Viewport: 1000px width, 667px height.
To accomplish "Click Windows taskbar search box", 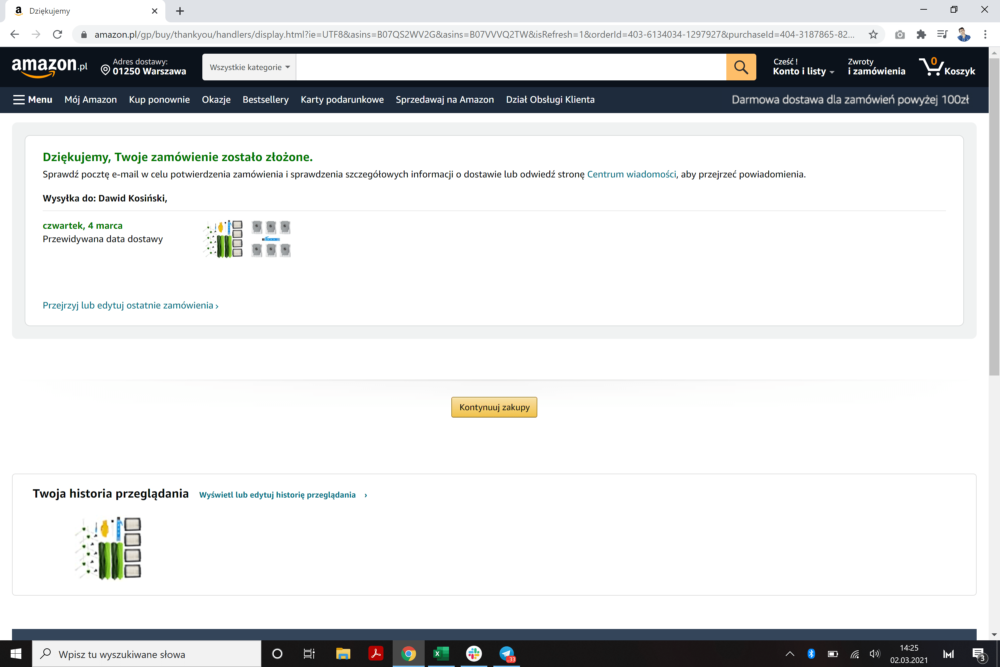I will [147, 654].
